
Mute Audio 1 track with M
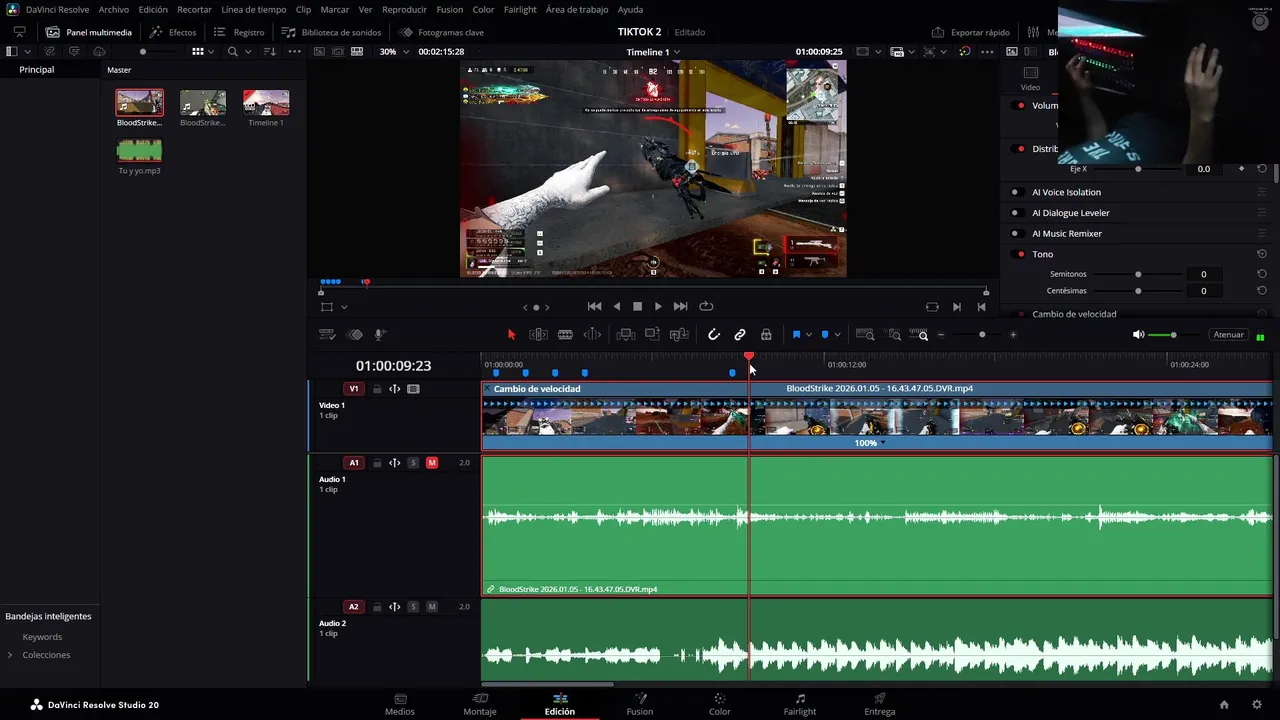(x=432, y=463)
